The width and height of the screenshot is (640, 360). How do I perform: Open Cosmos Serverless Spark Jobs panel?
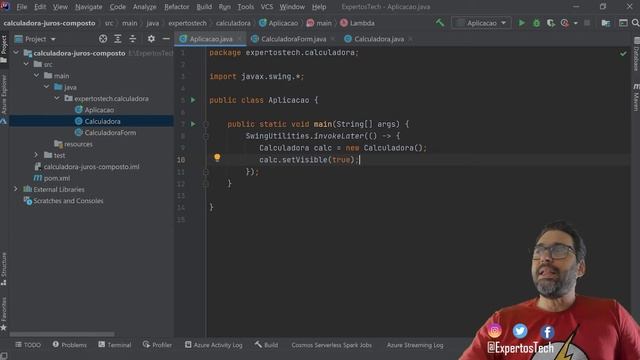tap(331, 345)
